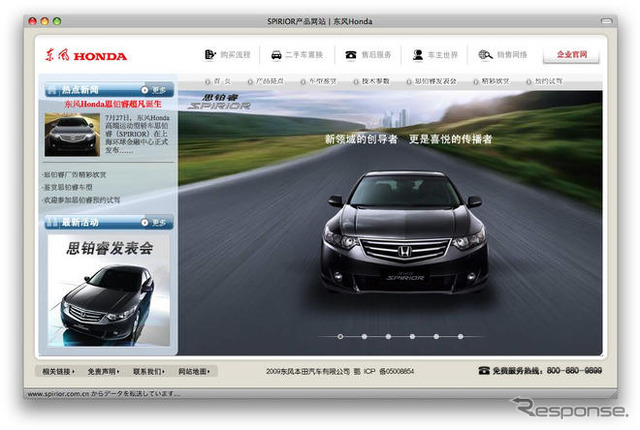Image resolution: width=640 pixels, height=430 pixels.
Task: Expand the 相关链接 footer menu
Action: click(x=58, y=371)
